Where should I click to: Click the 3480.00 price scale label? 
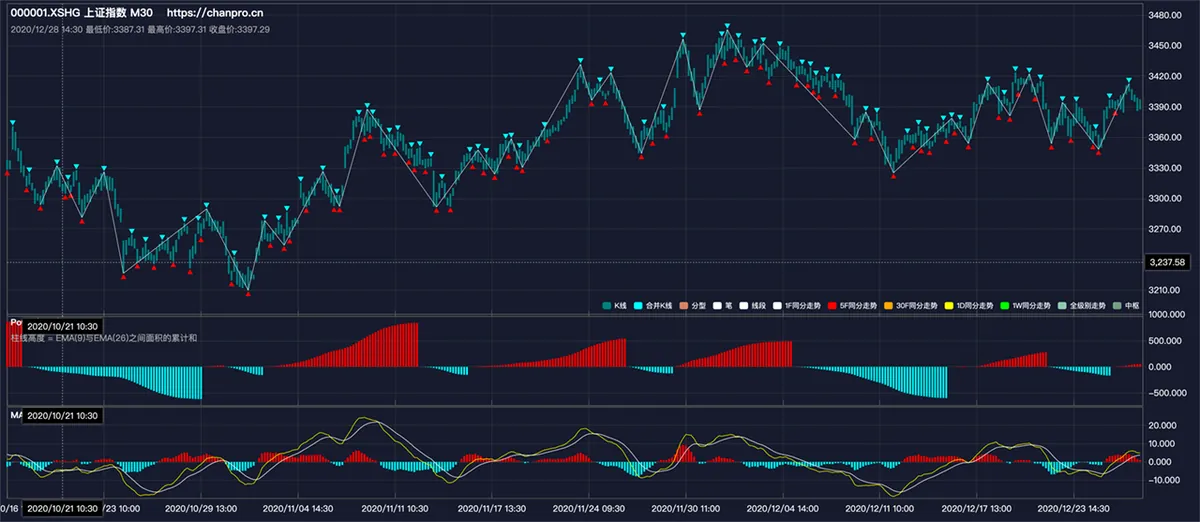point(1166,15)
